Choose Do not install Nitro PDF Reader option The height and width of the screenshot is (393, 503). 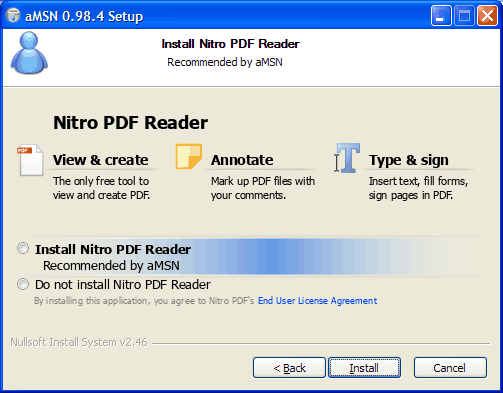click(x=23, y=284)
